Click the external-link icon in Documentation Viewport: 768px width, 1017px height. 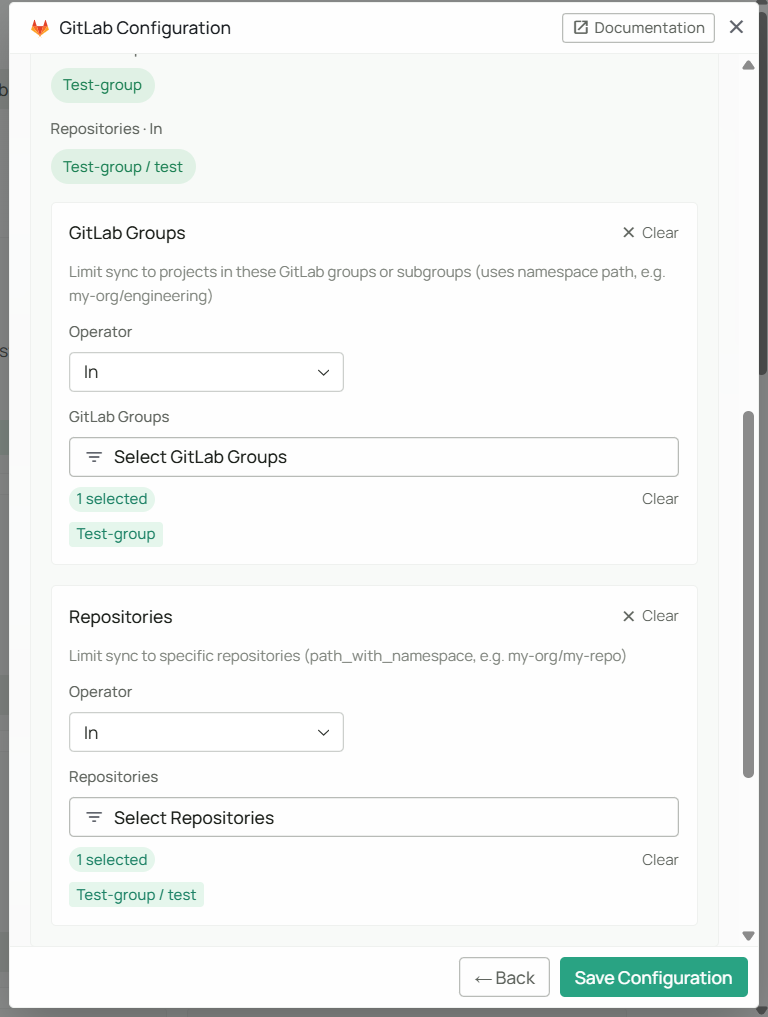tap(581, 27)
